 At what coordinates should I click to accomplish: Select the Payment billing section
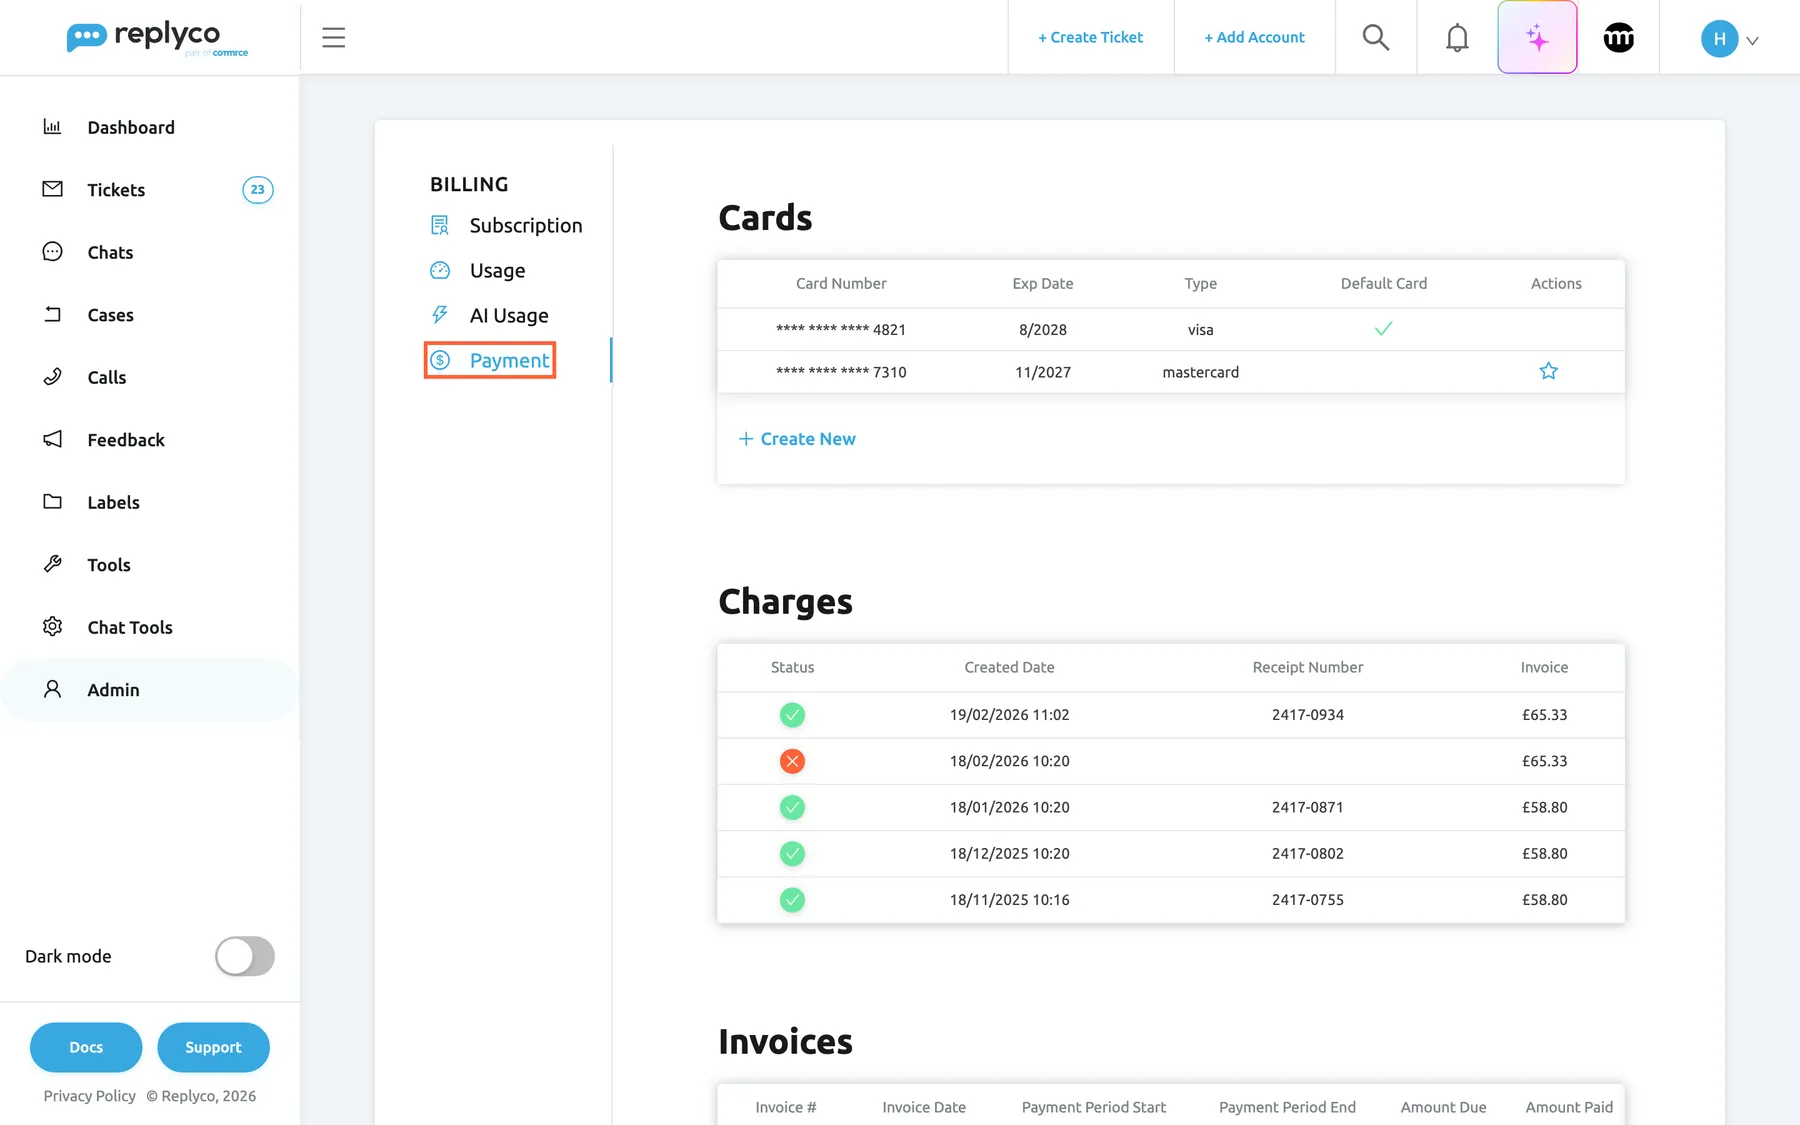pyautogui.click(x=490, y=360)
